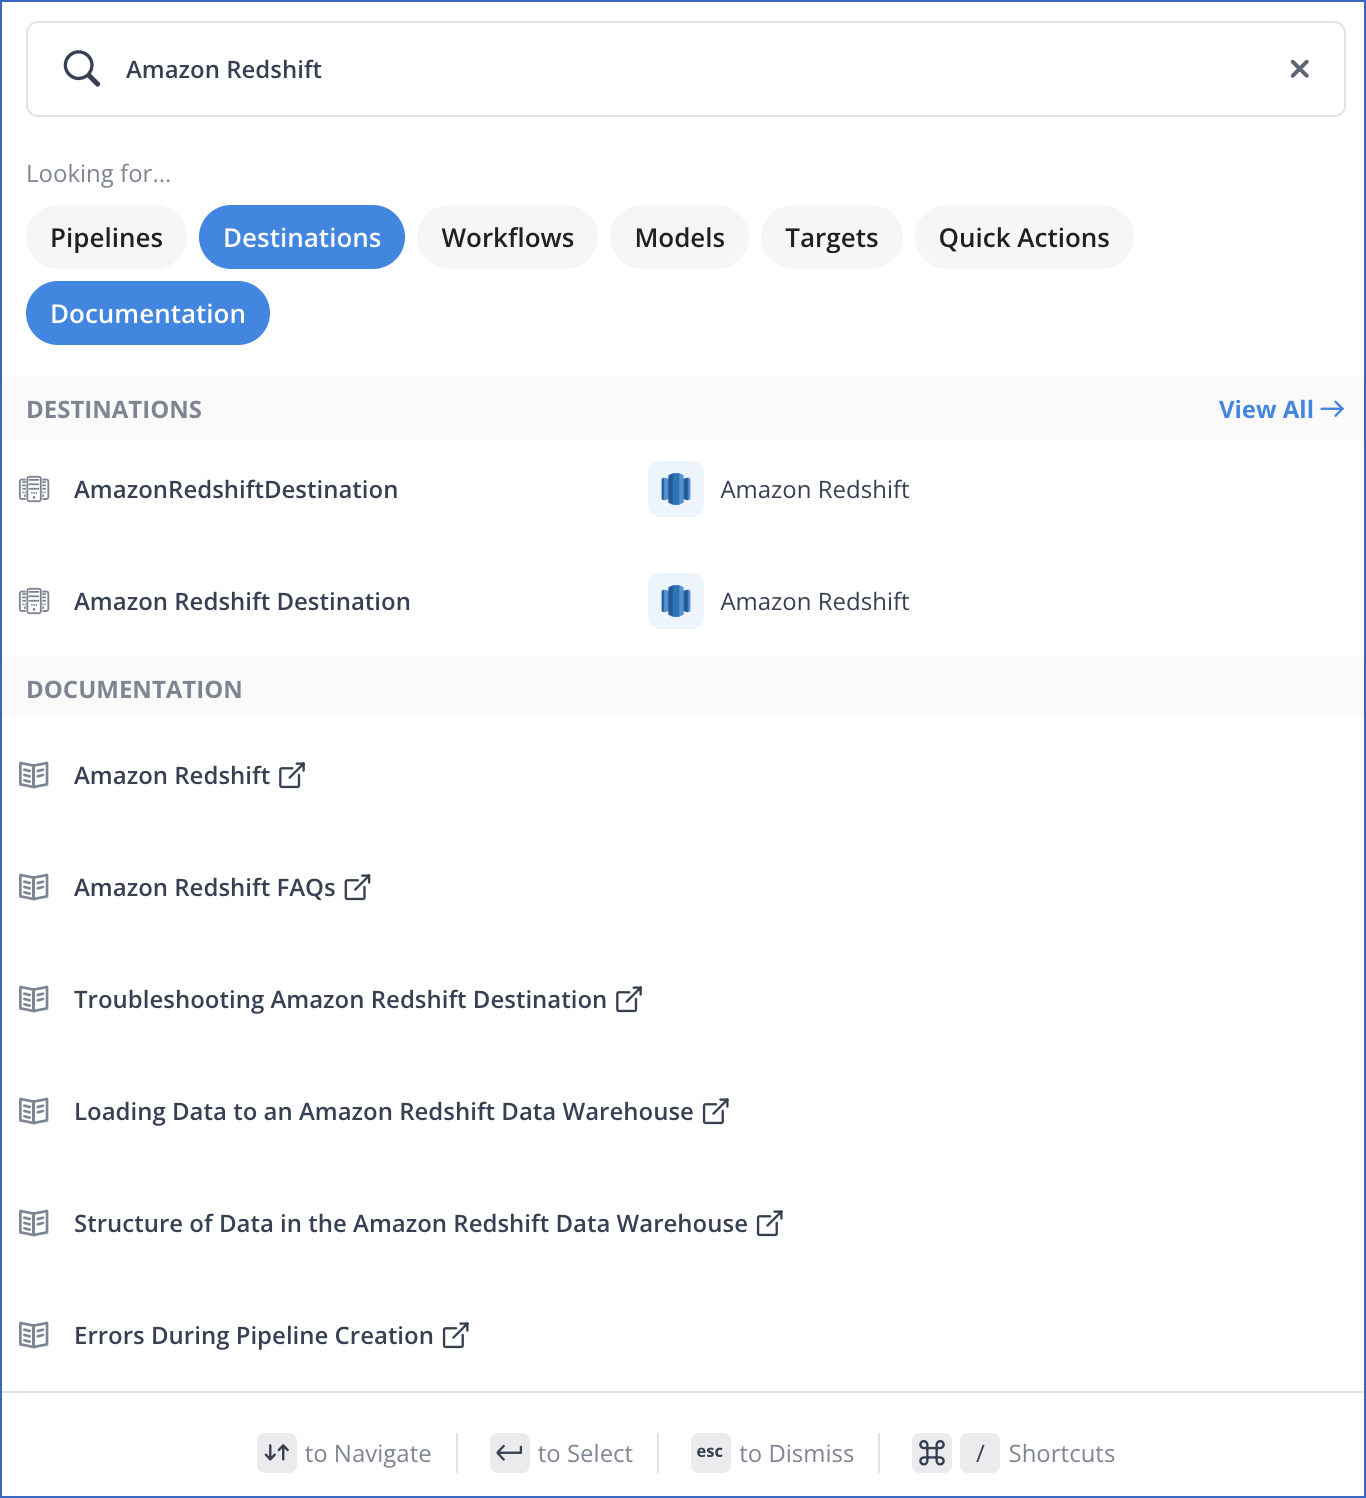The height and width of the screenshot is (1498, 1366).
Task: Click the command key Shortcuts icon
Action: point(932,1453)
